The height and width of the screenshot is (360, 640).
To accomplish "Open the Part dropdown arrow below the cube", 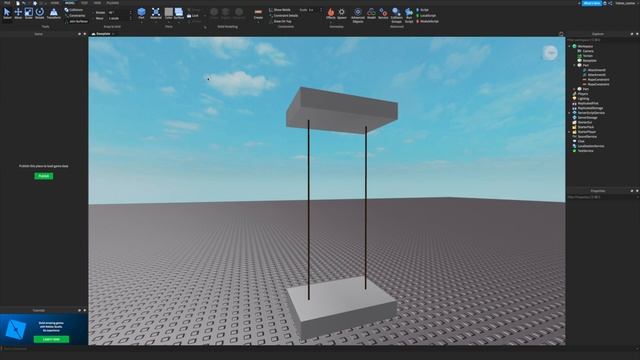I will [141, 22].
